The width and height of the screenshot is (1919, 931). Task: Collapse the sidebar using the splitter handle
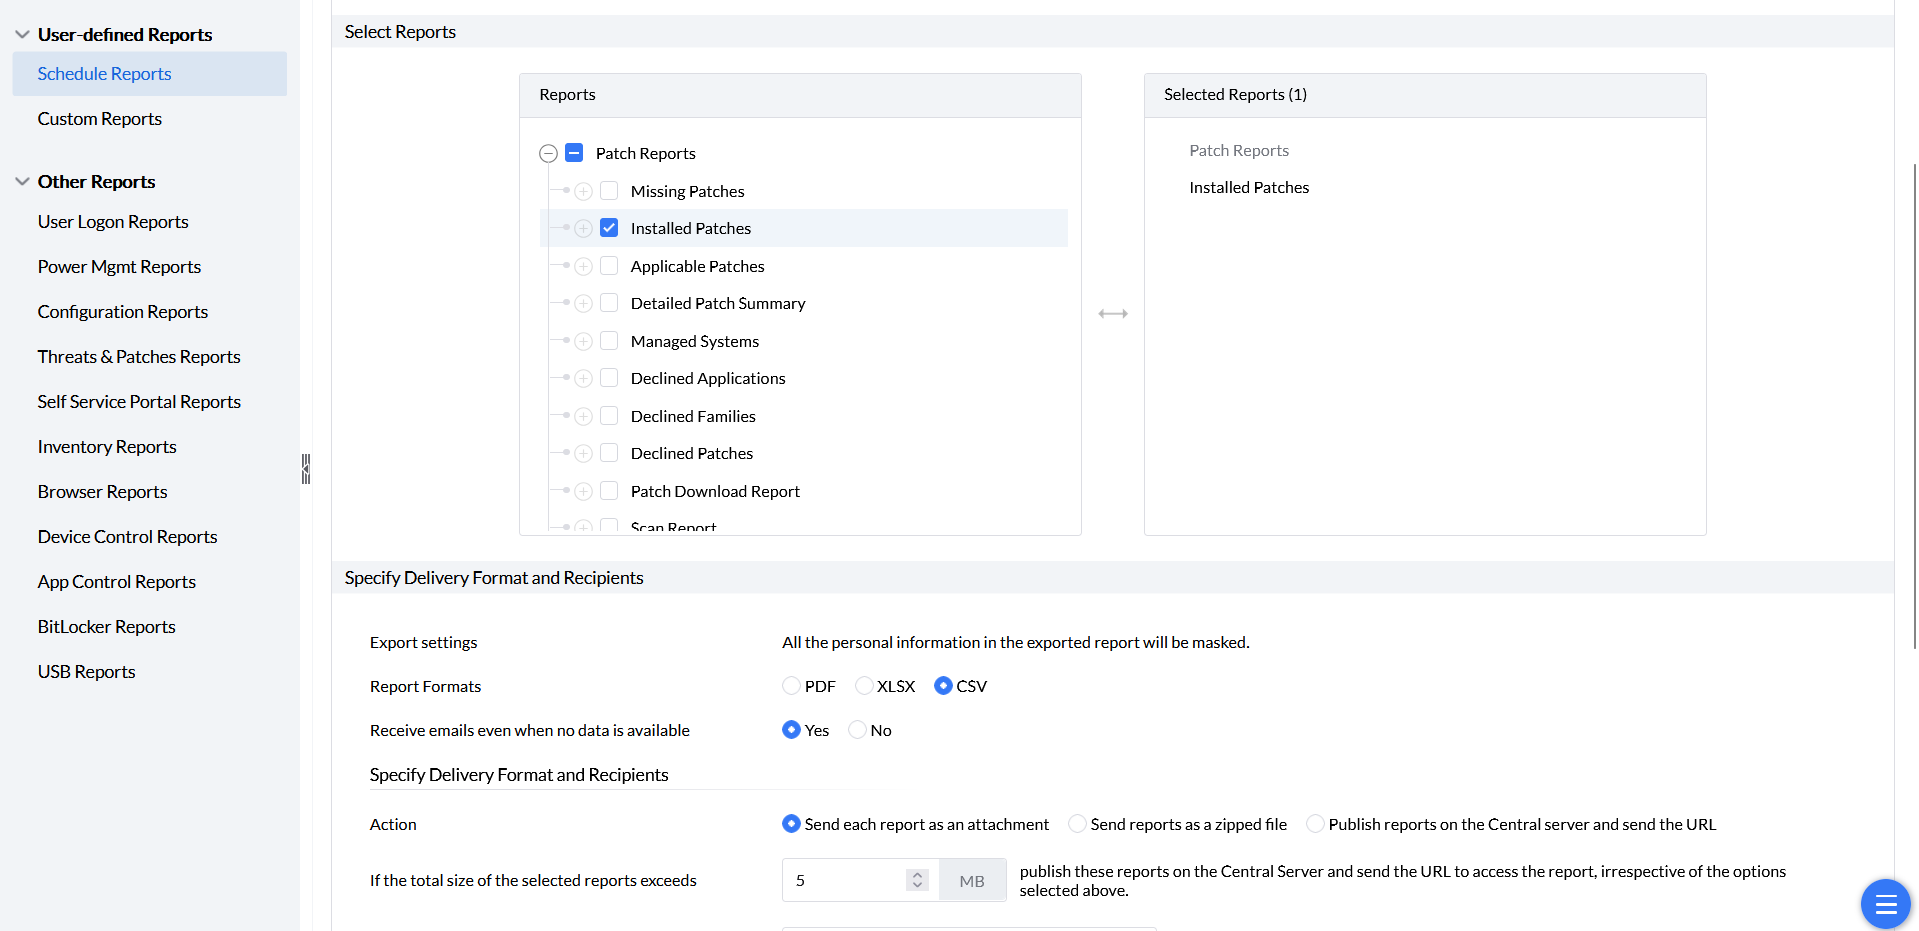(x=306, y=469)
